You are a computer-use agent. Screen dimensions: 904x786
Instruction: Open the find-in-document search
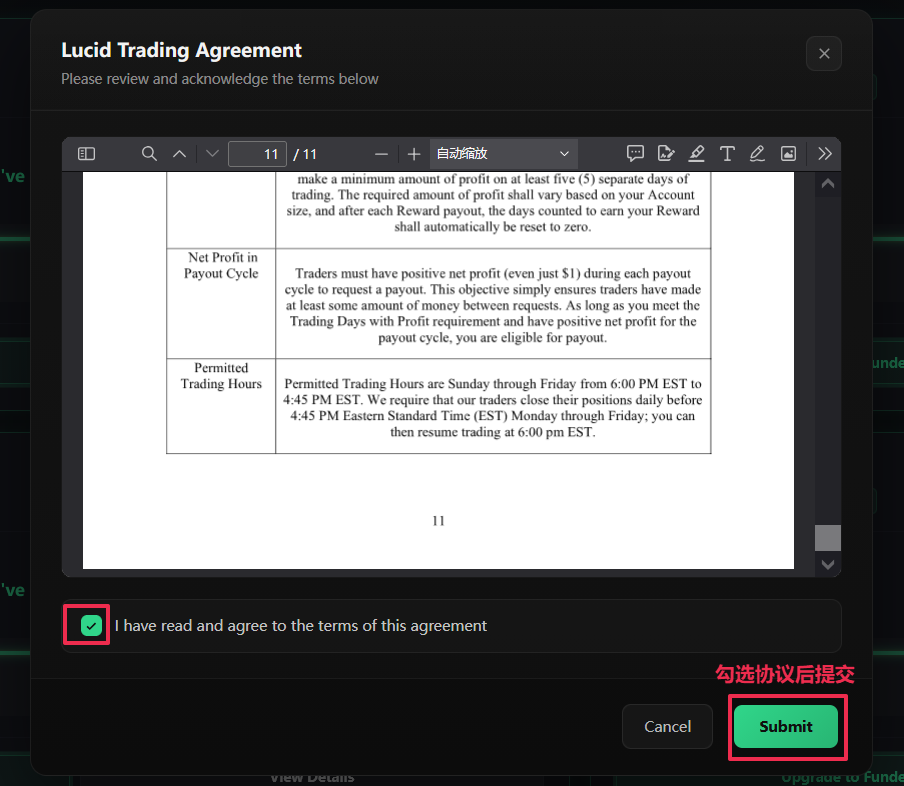pos(149,153)
